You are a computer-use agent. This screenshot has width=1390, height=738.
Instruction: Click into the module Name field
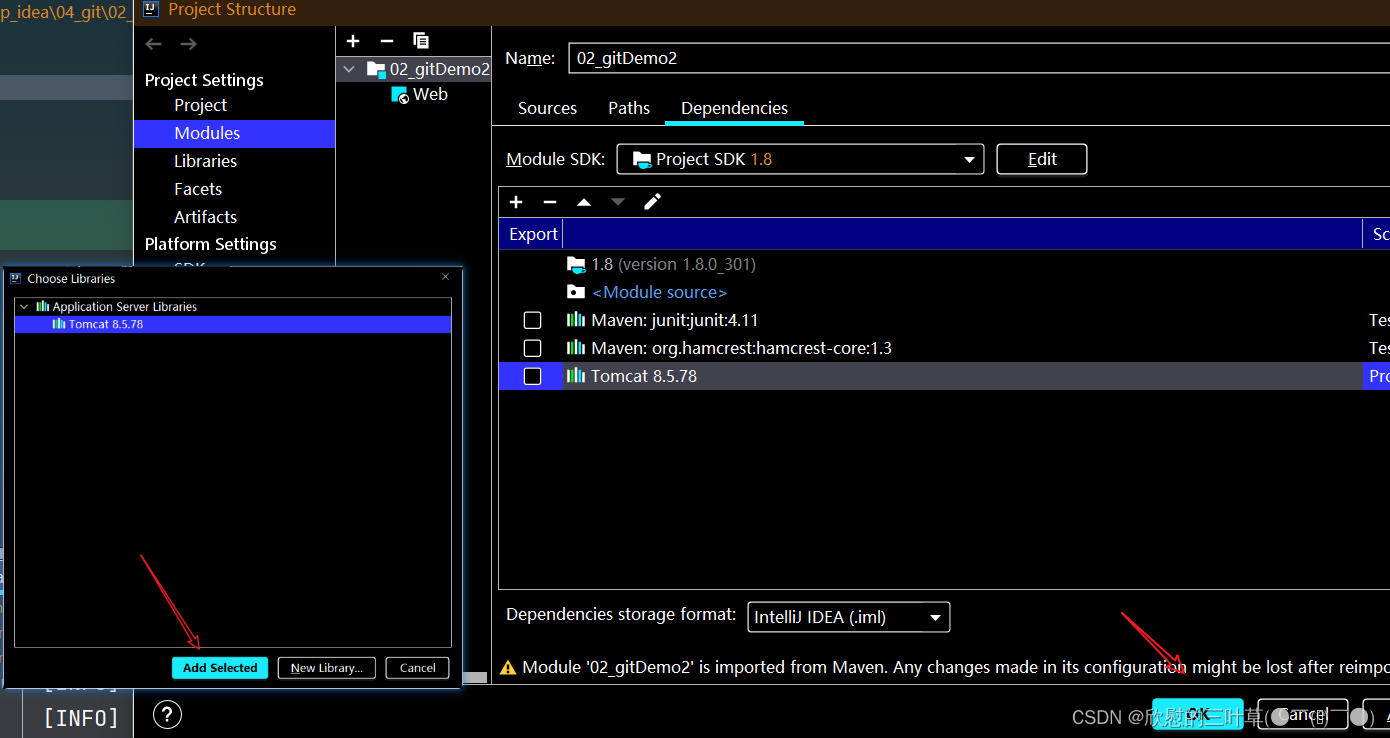pyautogui.click(x=979, y=58)
